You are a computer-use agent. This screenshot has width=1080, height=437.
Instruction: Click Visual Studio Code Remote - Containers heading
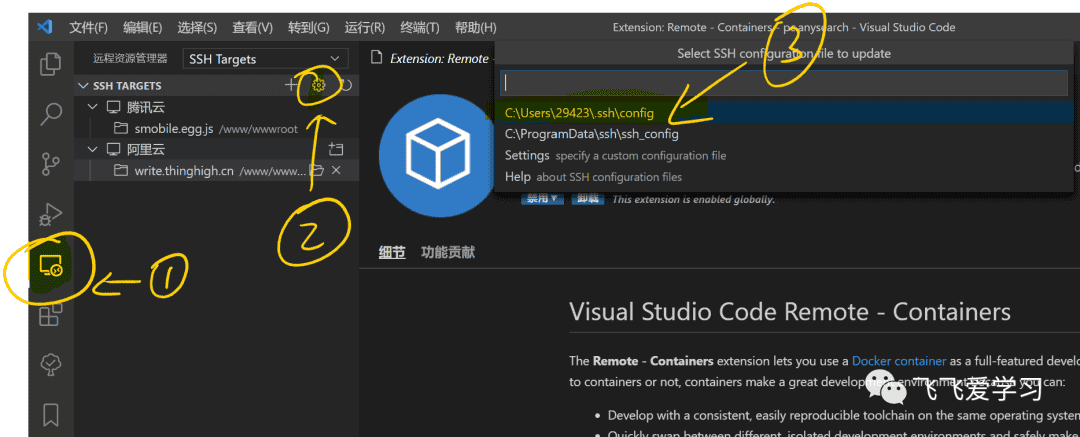(789, 312)
